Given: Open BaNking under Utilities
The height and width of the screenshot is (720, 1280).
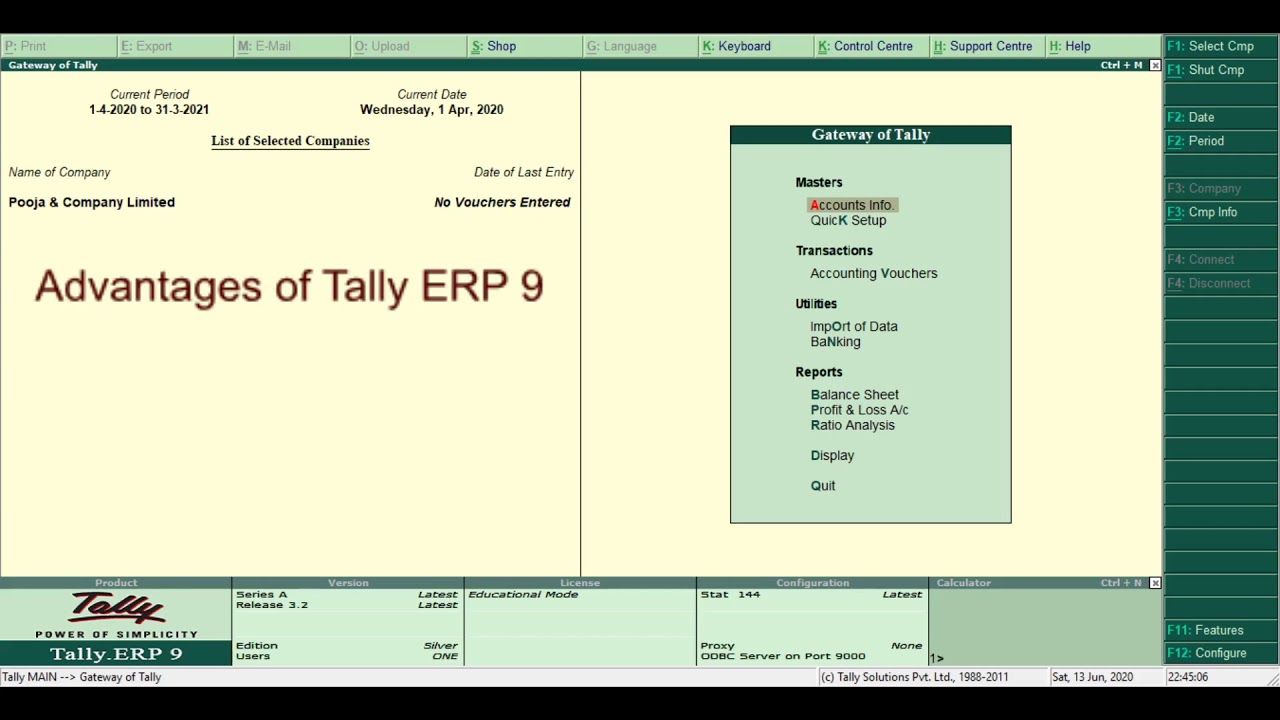Looking at the screenshot, I should [835, 342].
